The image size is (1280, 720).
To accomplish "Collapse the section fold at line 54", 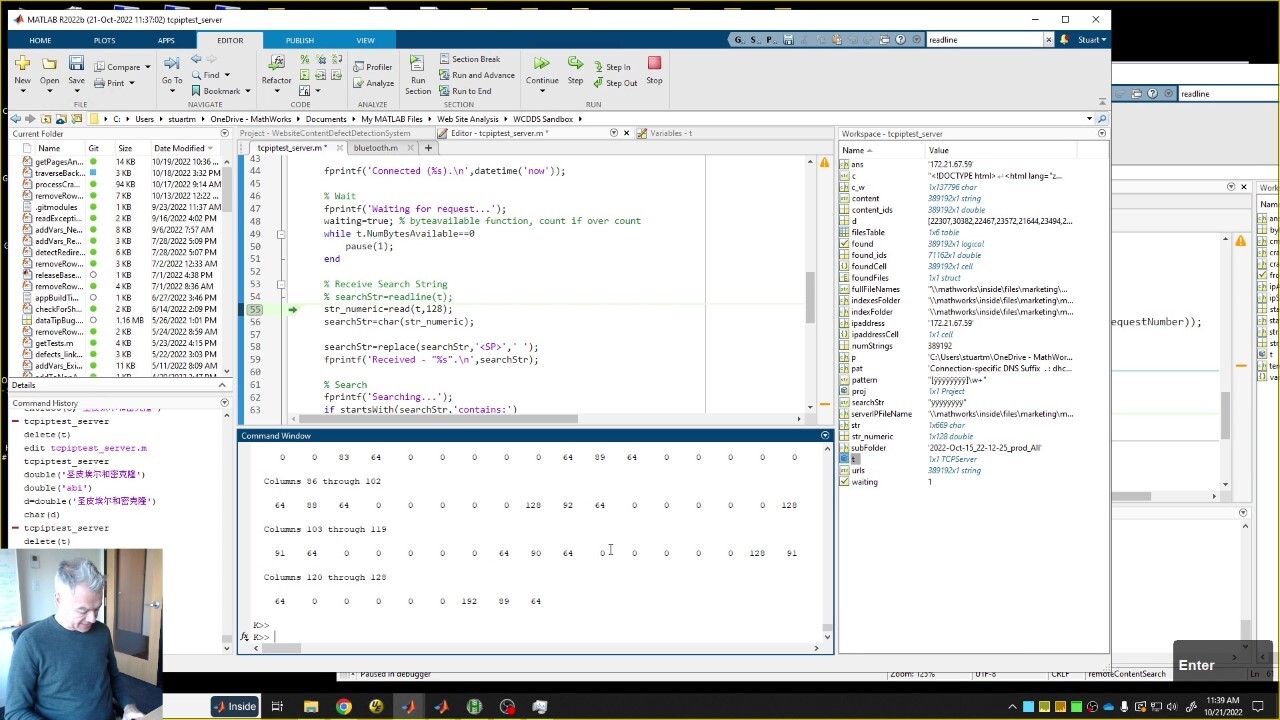I will [x=281, y=284].
